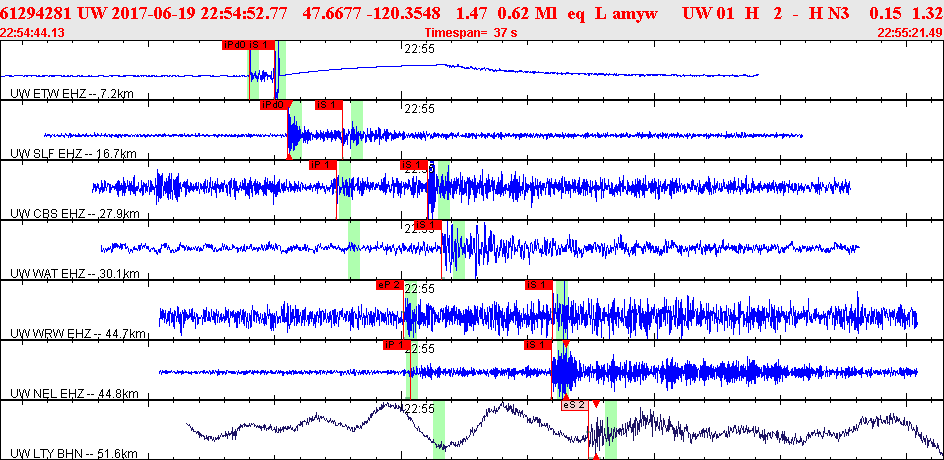Click the red triangle at bottom of LTY trace
Screen dimensions: 944x460
595,457
